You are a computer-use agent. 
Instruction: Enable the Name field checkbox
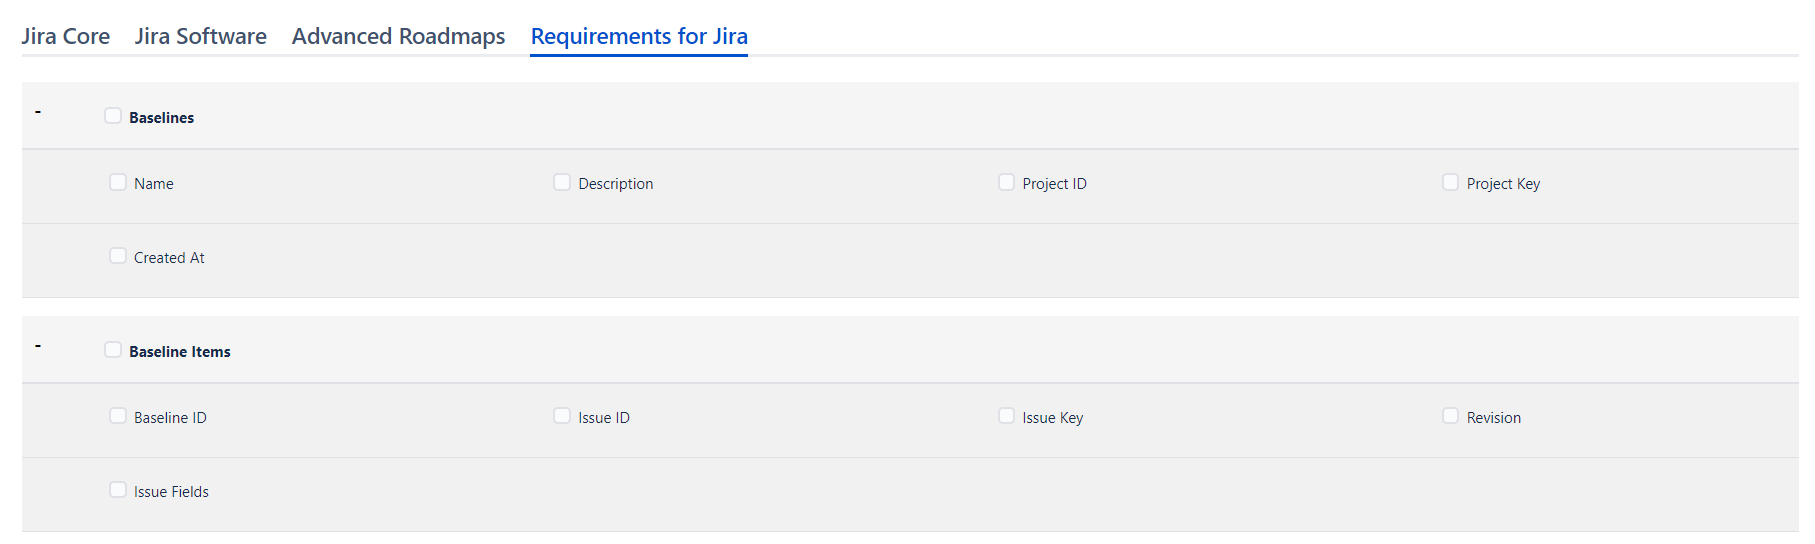pyautogui.click(x=118, y=182)
